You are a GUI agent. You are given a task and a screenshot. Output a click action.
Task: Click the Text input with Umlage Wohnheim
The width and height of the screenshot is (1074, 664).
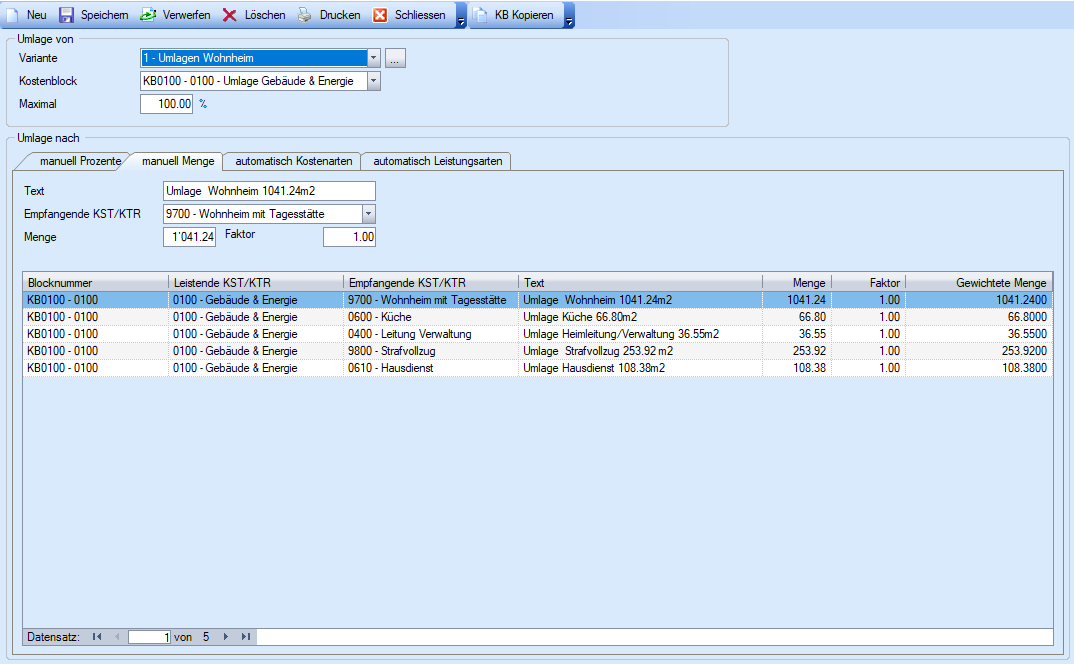pyautogui.click(x=269, y=191)
